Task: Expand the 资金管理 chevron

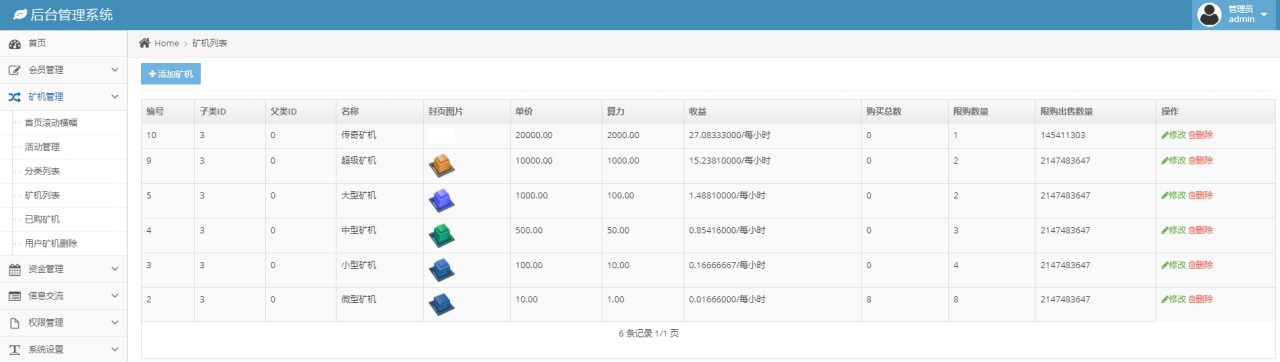Action: click(x=115, y=269)
